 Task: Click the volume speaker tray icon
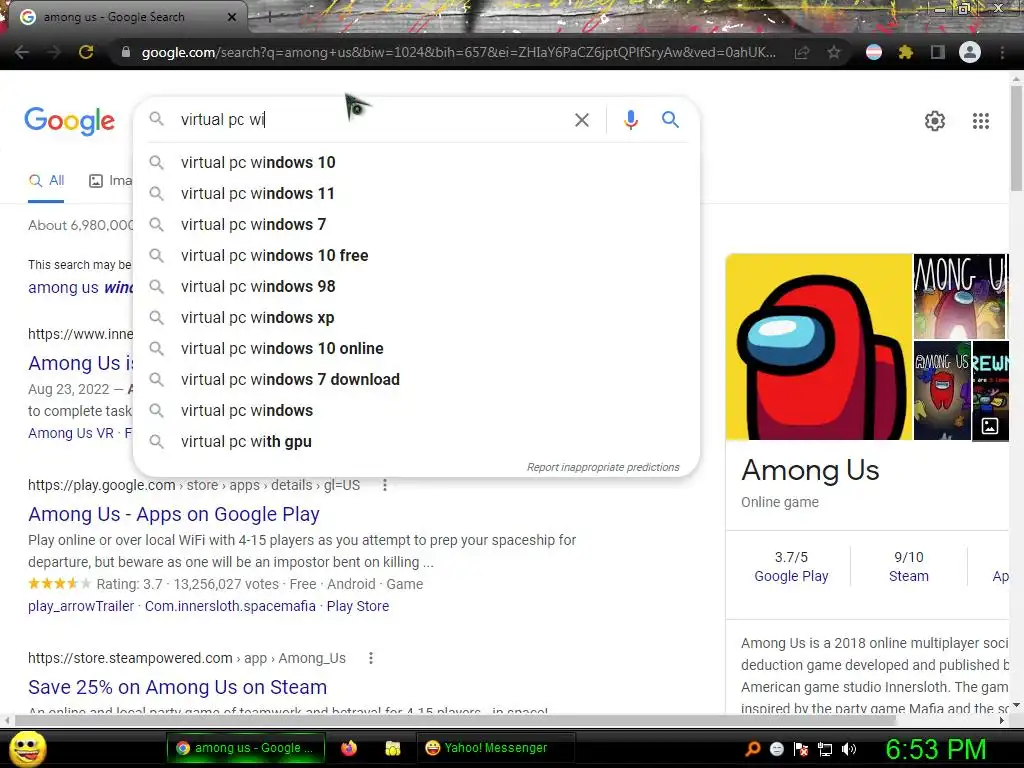[x=848, y=749]
